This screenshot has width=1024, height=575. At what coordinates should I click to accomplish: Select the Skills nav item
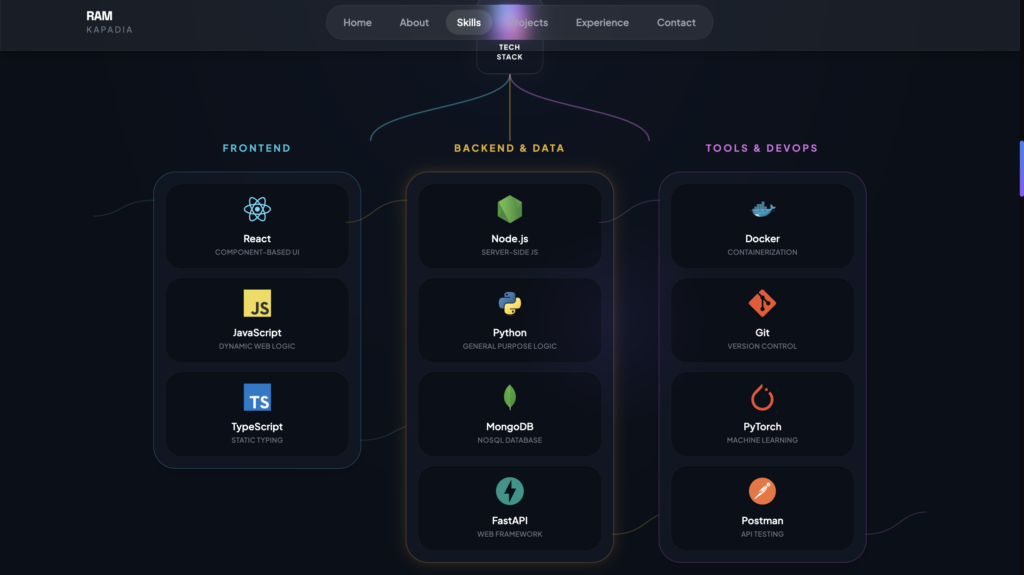tap(469, 22)
